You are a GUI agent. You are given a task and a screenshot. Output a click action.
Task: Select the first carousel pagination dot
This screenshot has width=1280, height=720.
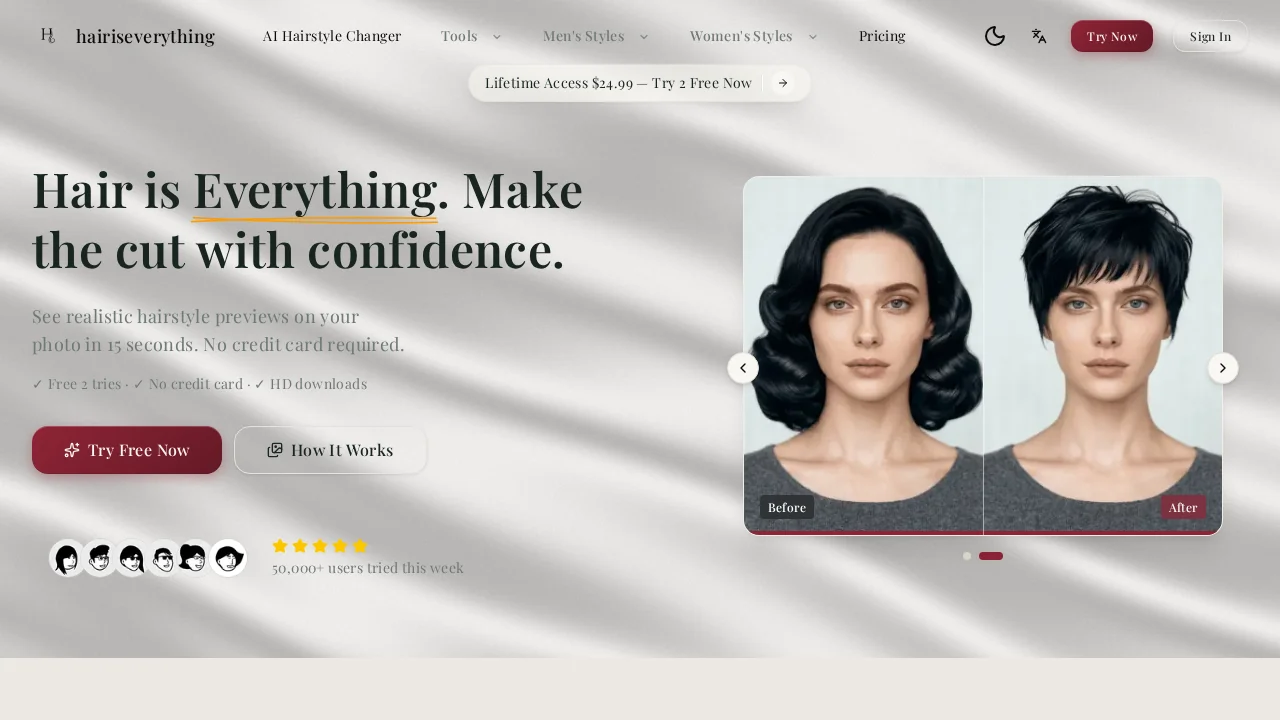(x=967, y=556)
